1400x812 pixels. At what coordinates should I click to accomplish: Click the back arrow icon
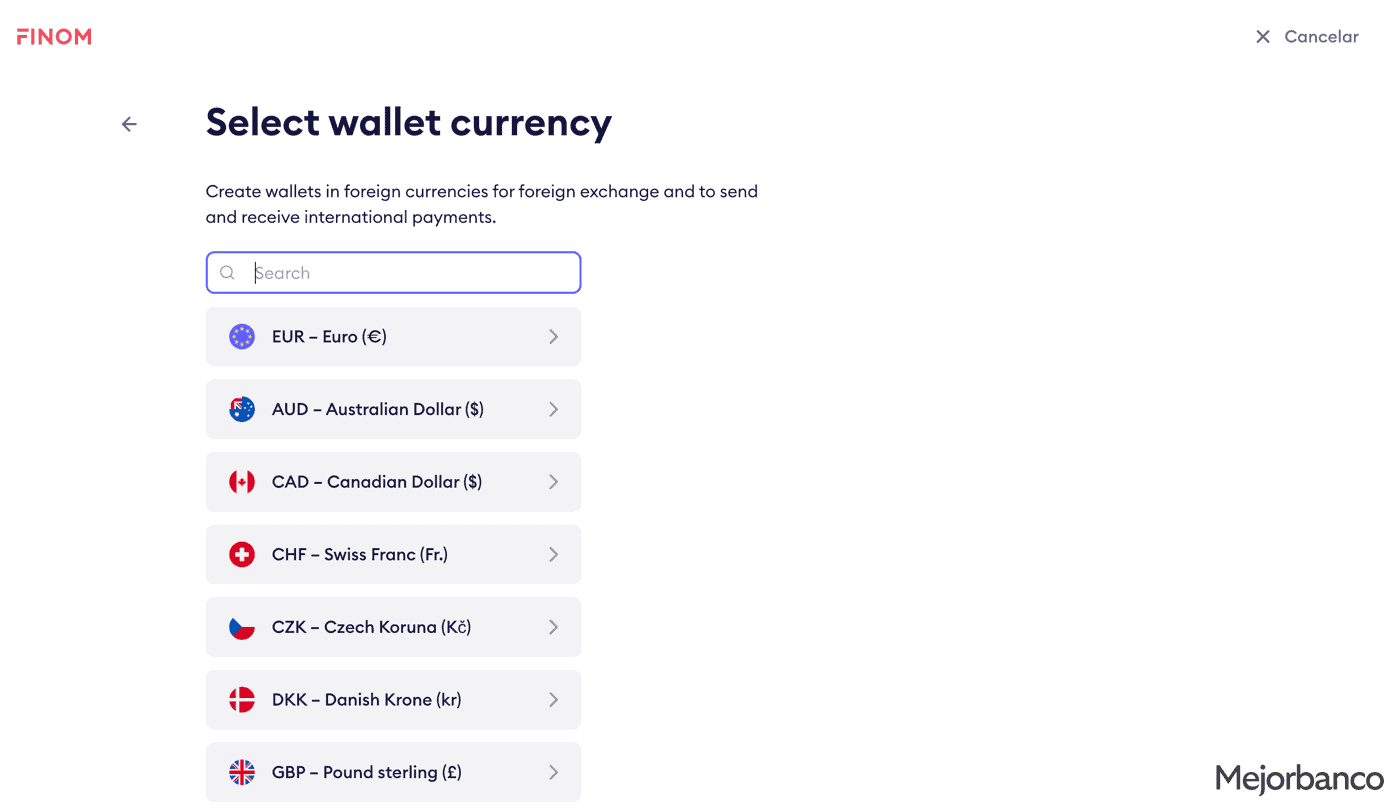pos(129,124)
